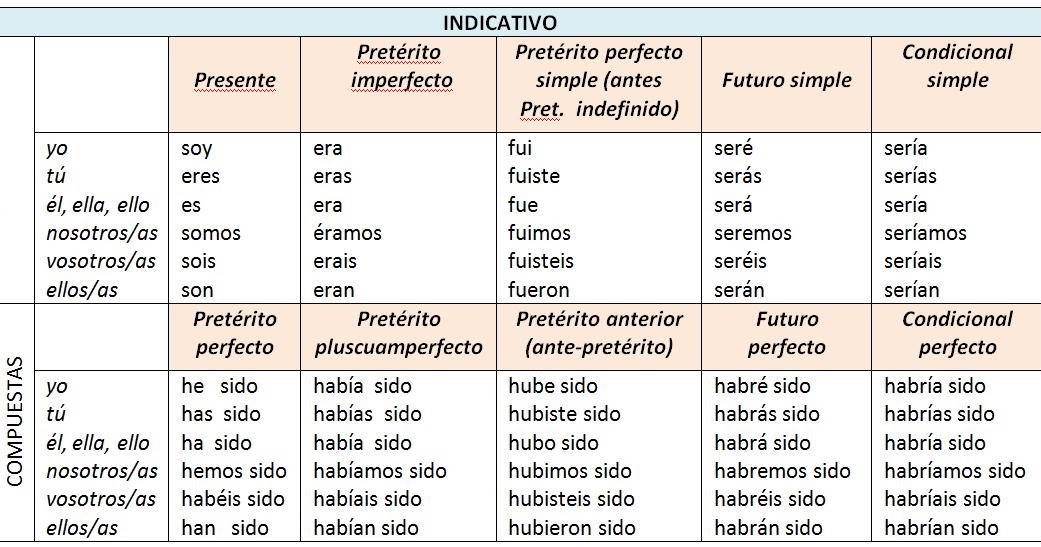Select 'habréis sido' text

click(x=769, y=499)
